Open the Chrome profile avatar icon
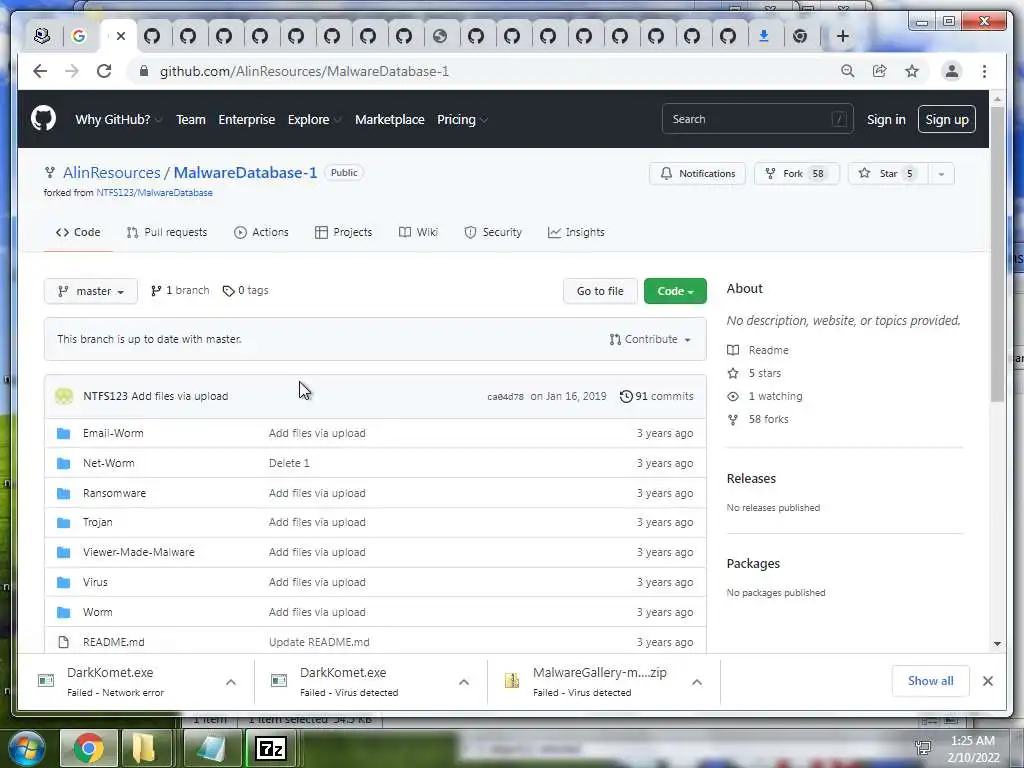Screen dimensions: 1024x768 952,71
